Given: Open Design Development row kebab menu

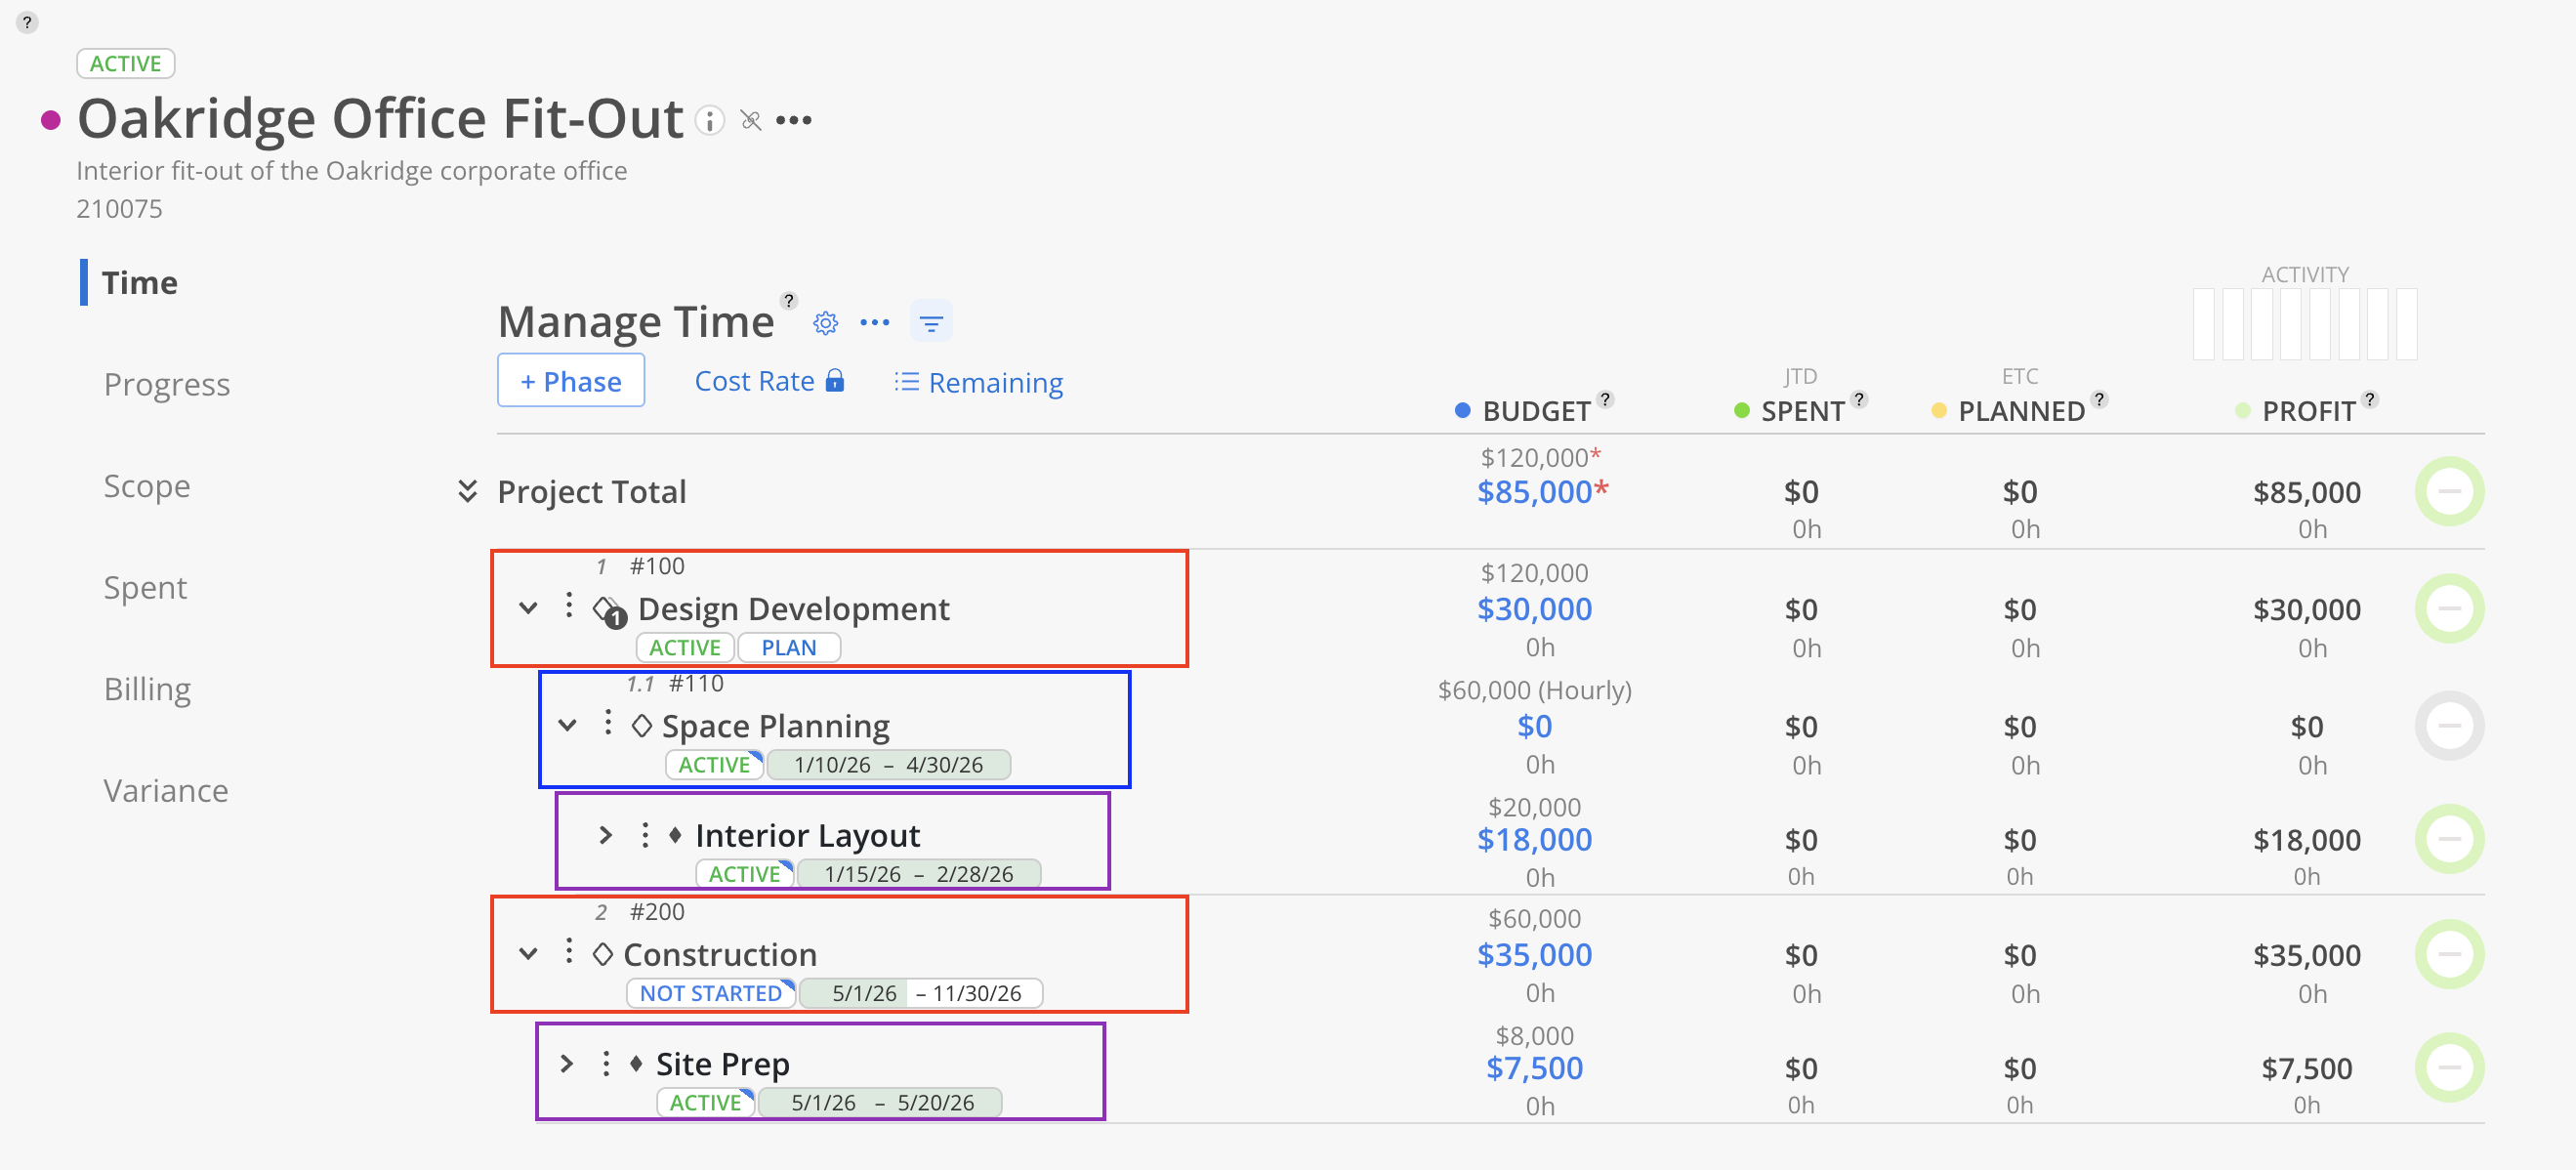Looking at the screenshot, I should coord(569,605).
